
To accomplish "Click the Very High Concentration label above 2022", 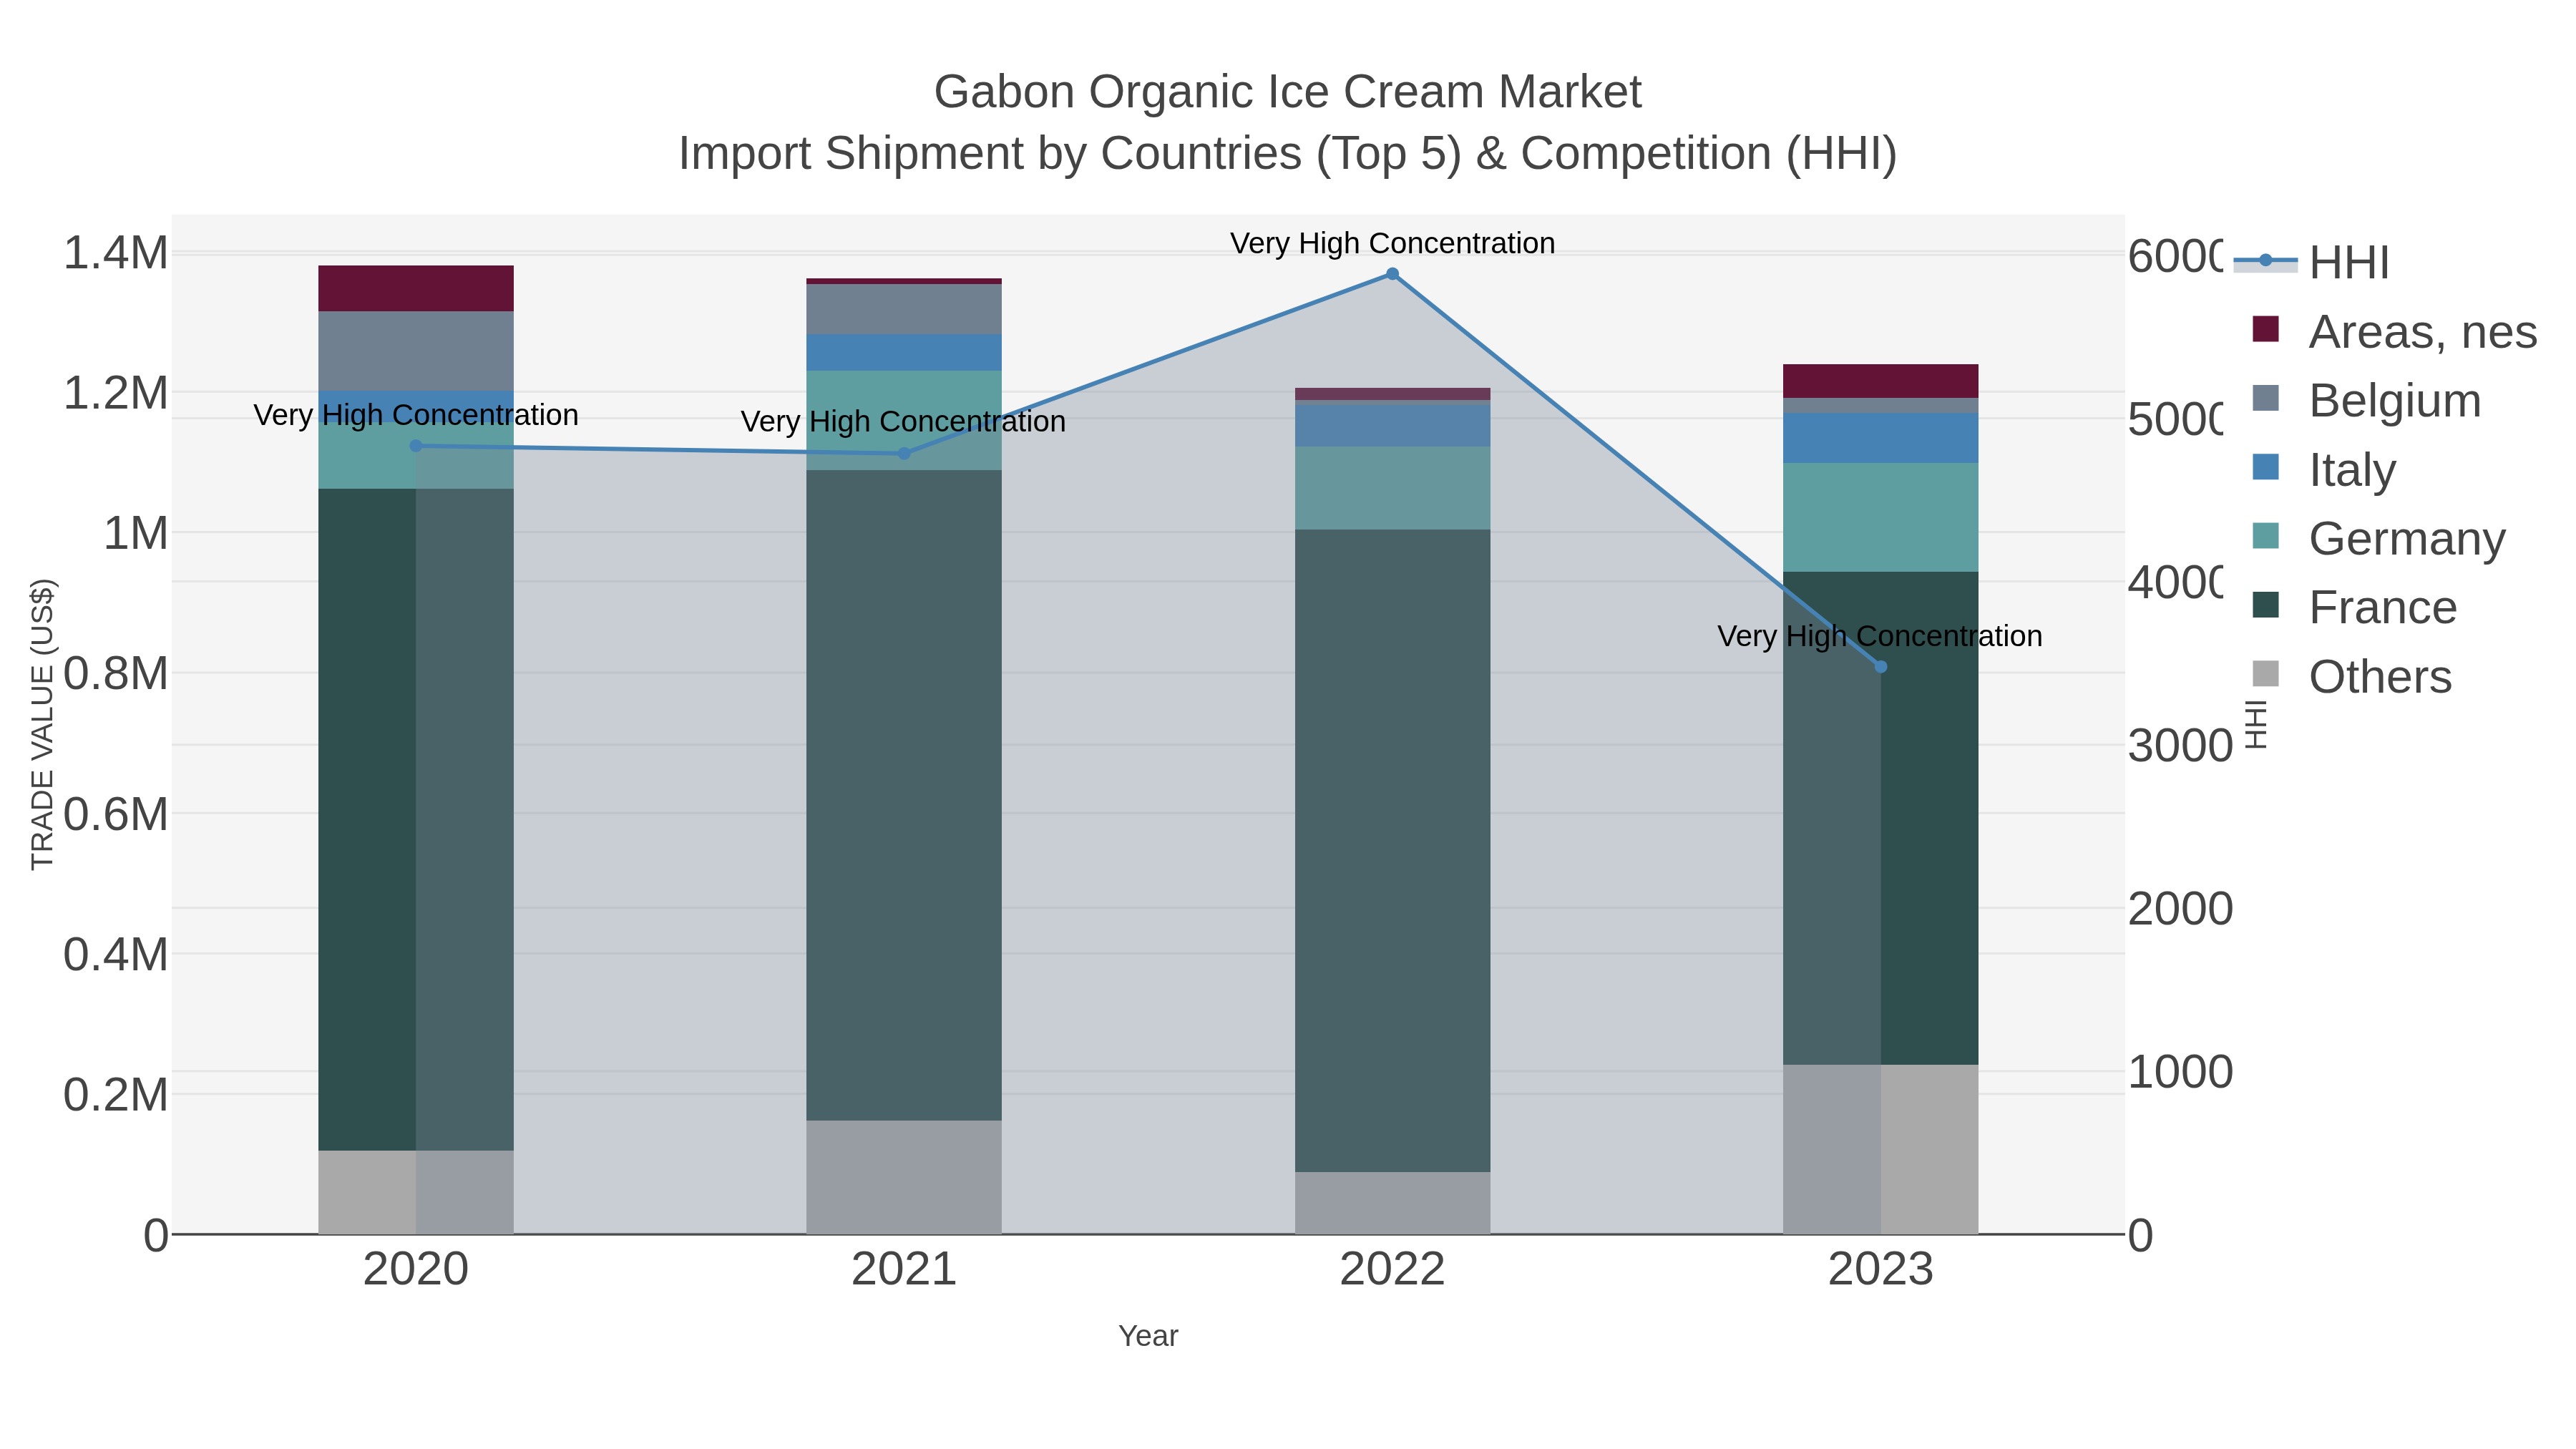I will [x=1392, y=243].
